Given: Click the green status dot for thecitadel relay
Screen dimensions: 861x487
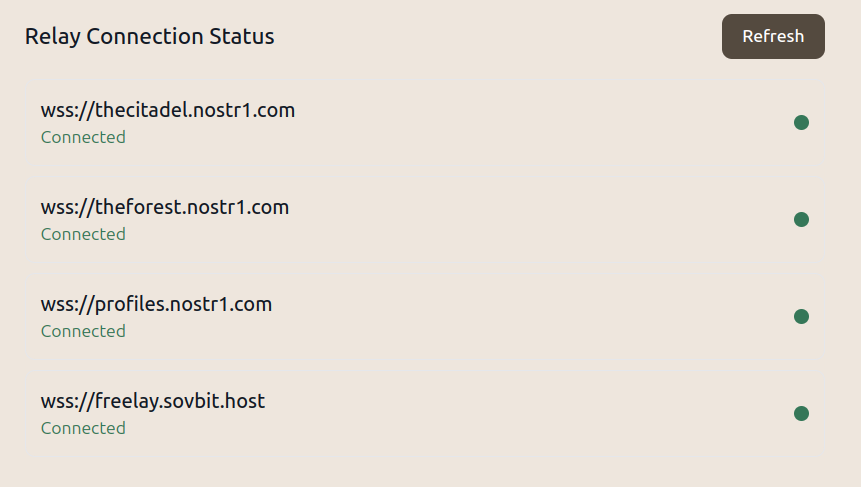Looking at the screenshot, I should [x=801, y=122].
